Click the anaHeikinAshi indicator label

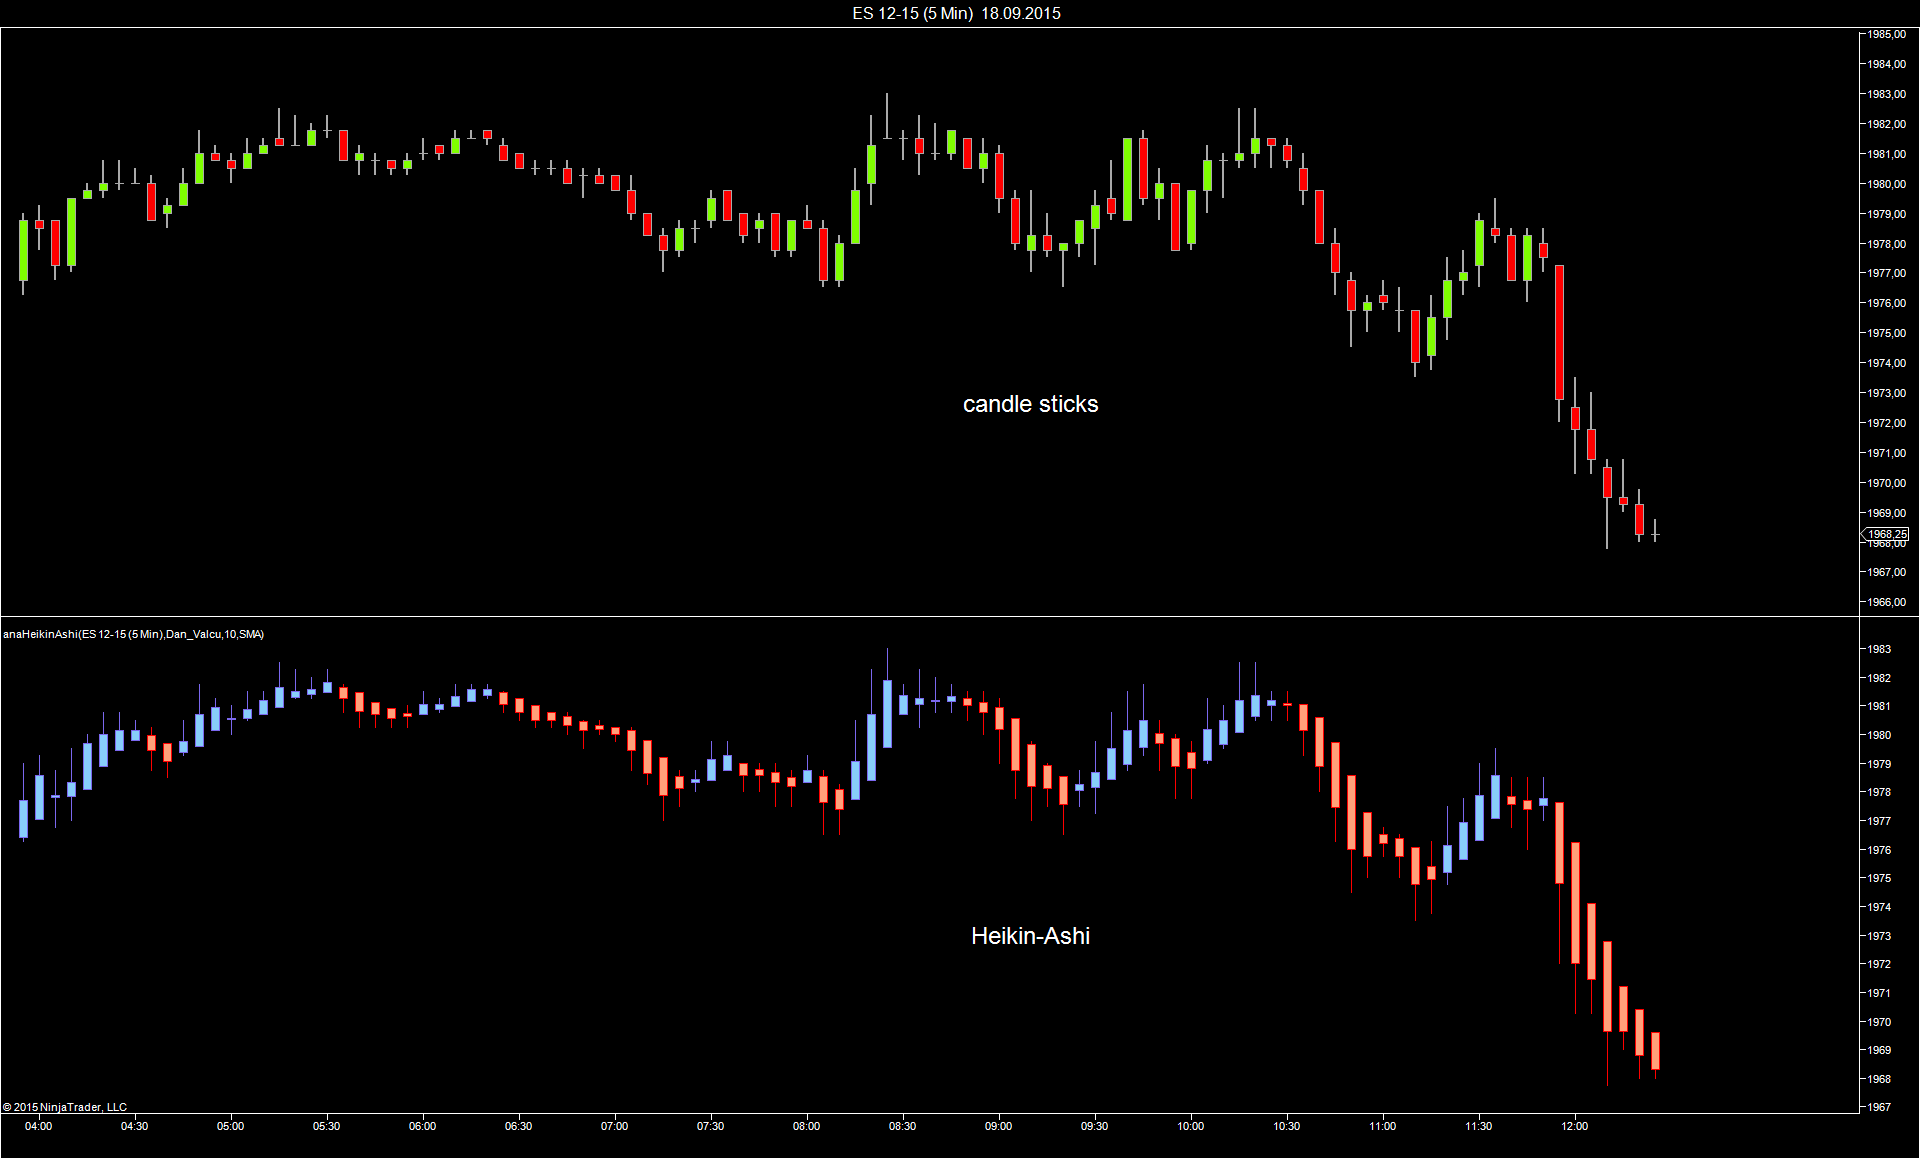pos(134,634)
